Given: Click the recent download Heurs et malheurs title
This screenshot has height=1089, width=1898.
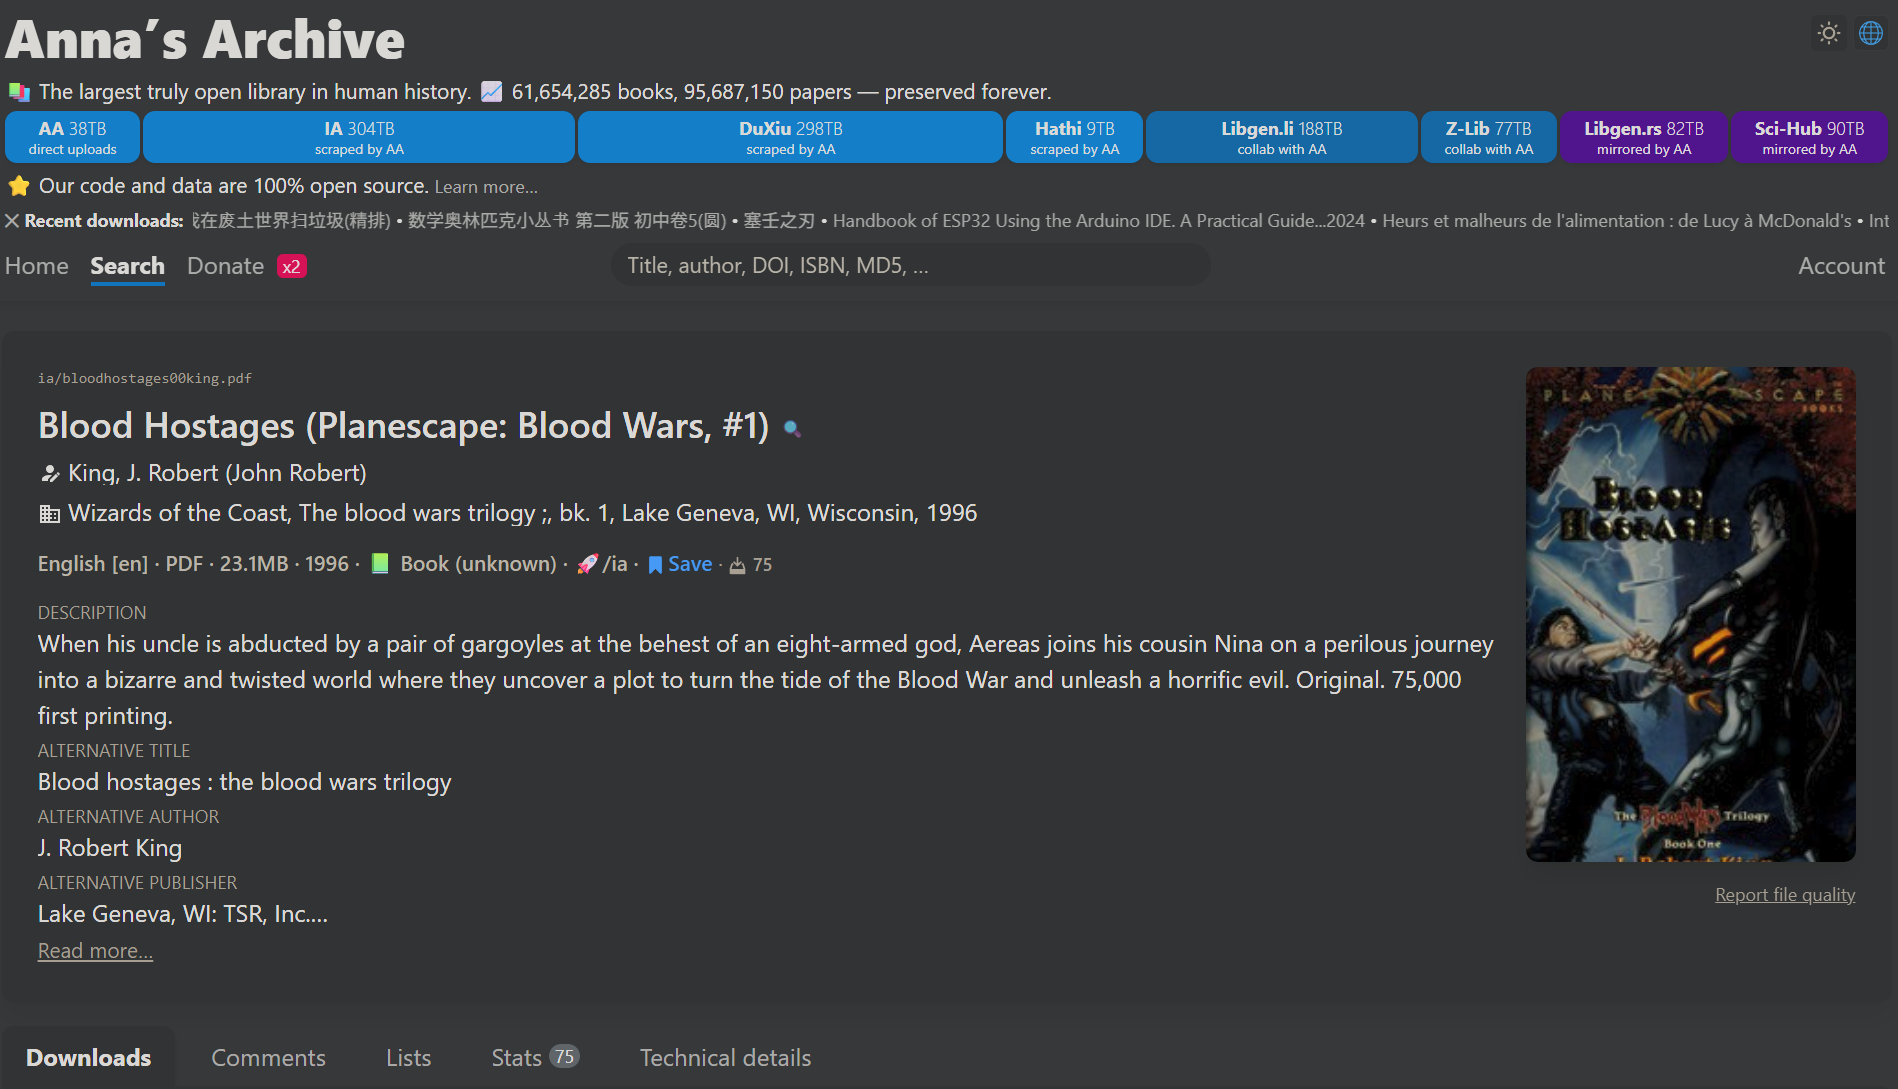Looking at the screenshot, I should click(x=1617, y=221).
